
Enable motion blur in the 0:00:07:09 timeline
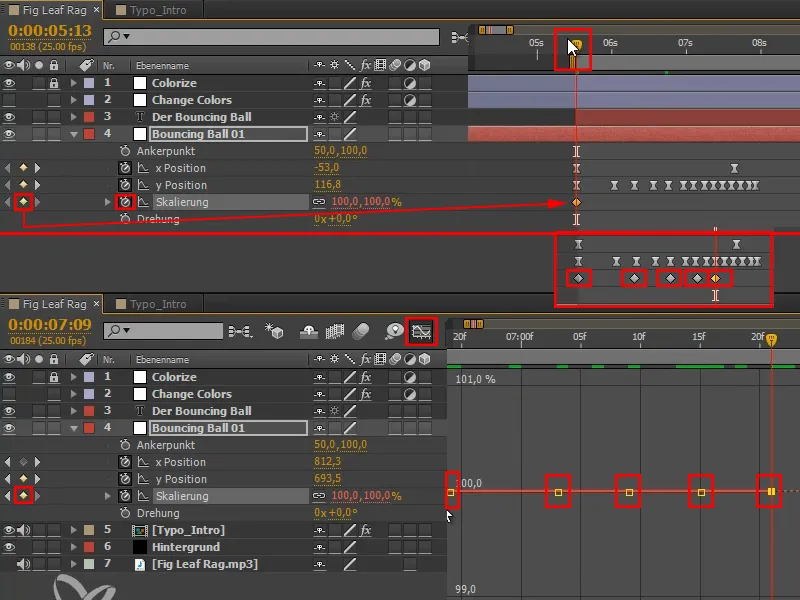(x=361, y=332)
